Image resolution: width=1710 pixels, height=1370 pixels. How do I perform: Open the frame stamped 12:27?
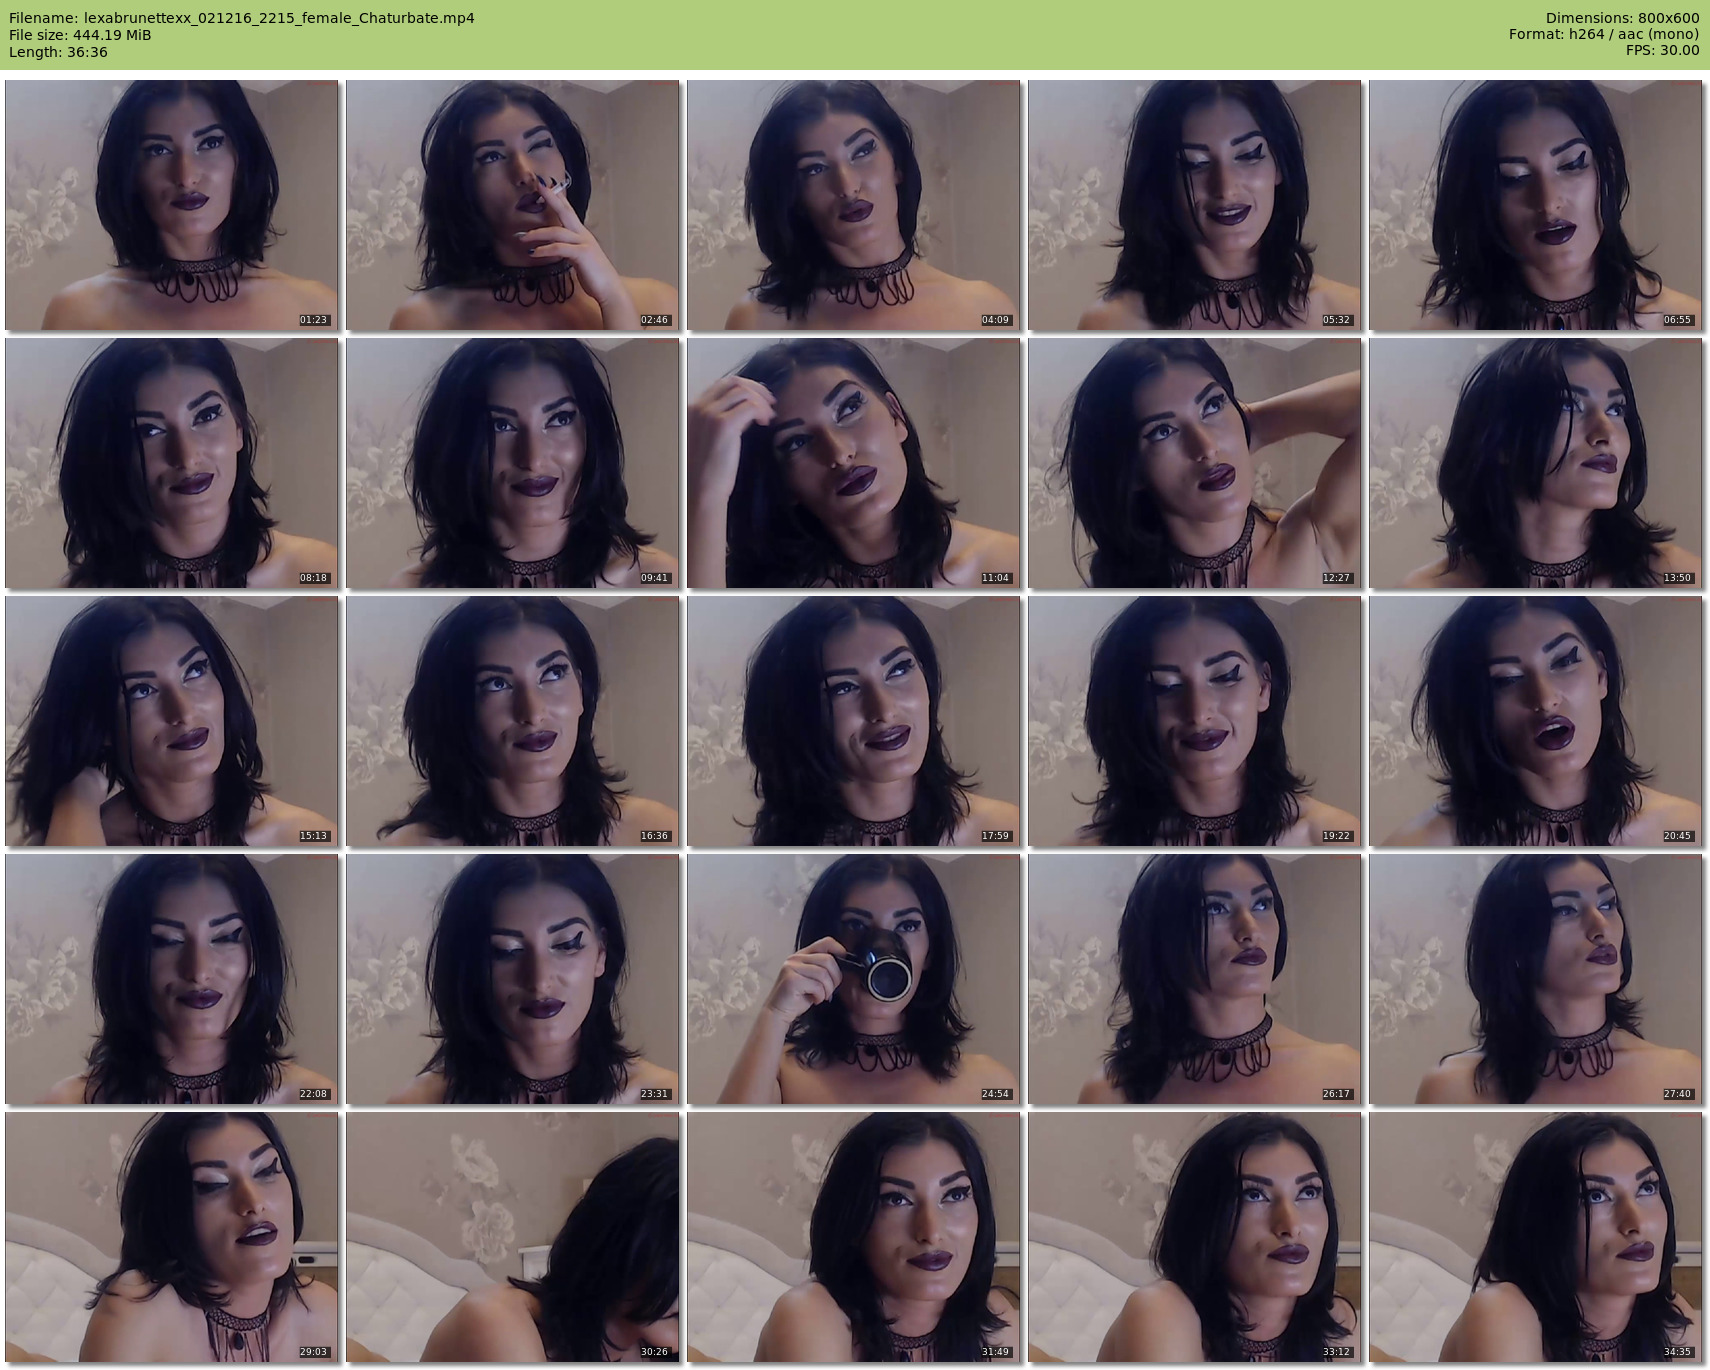1195,463
